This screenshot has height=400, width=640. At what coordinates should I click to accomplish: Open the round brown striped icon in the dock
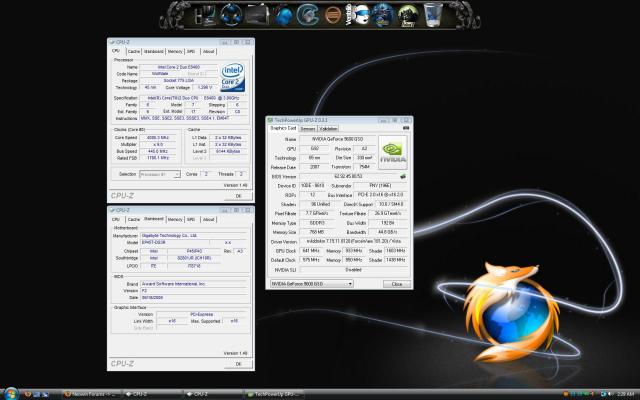tap(333, 15)
